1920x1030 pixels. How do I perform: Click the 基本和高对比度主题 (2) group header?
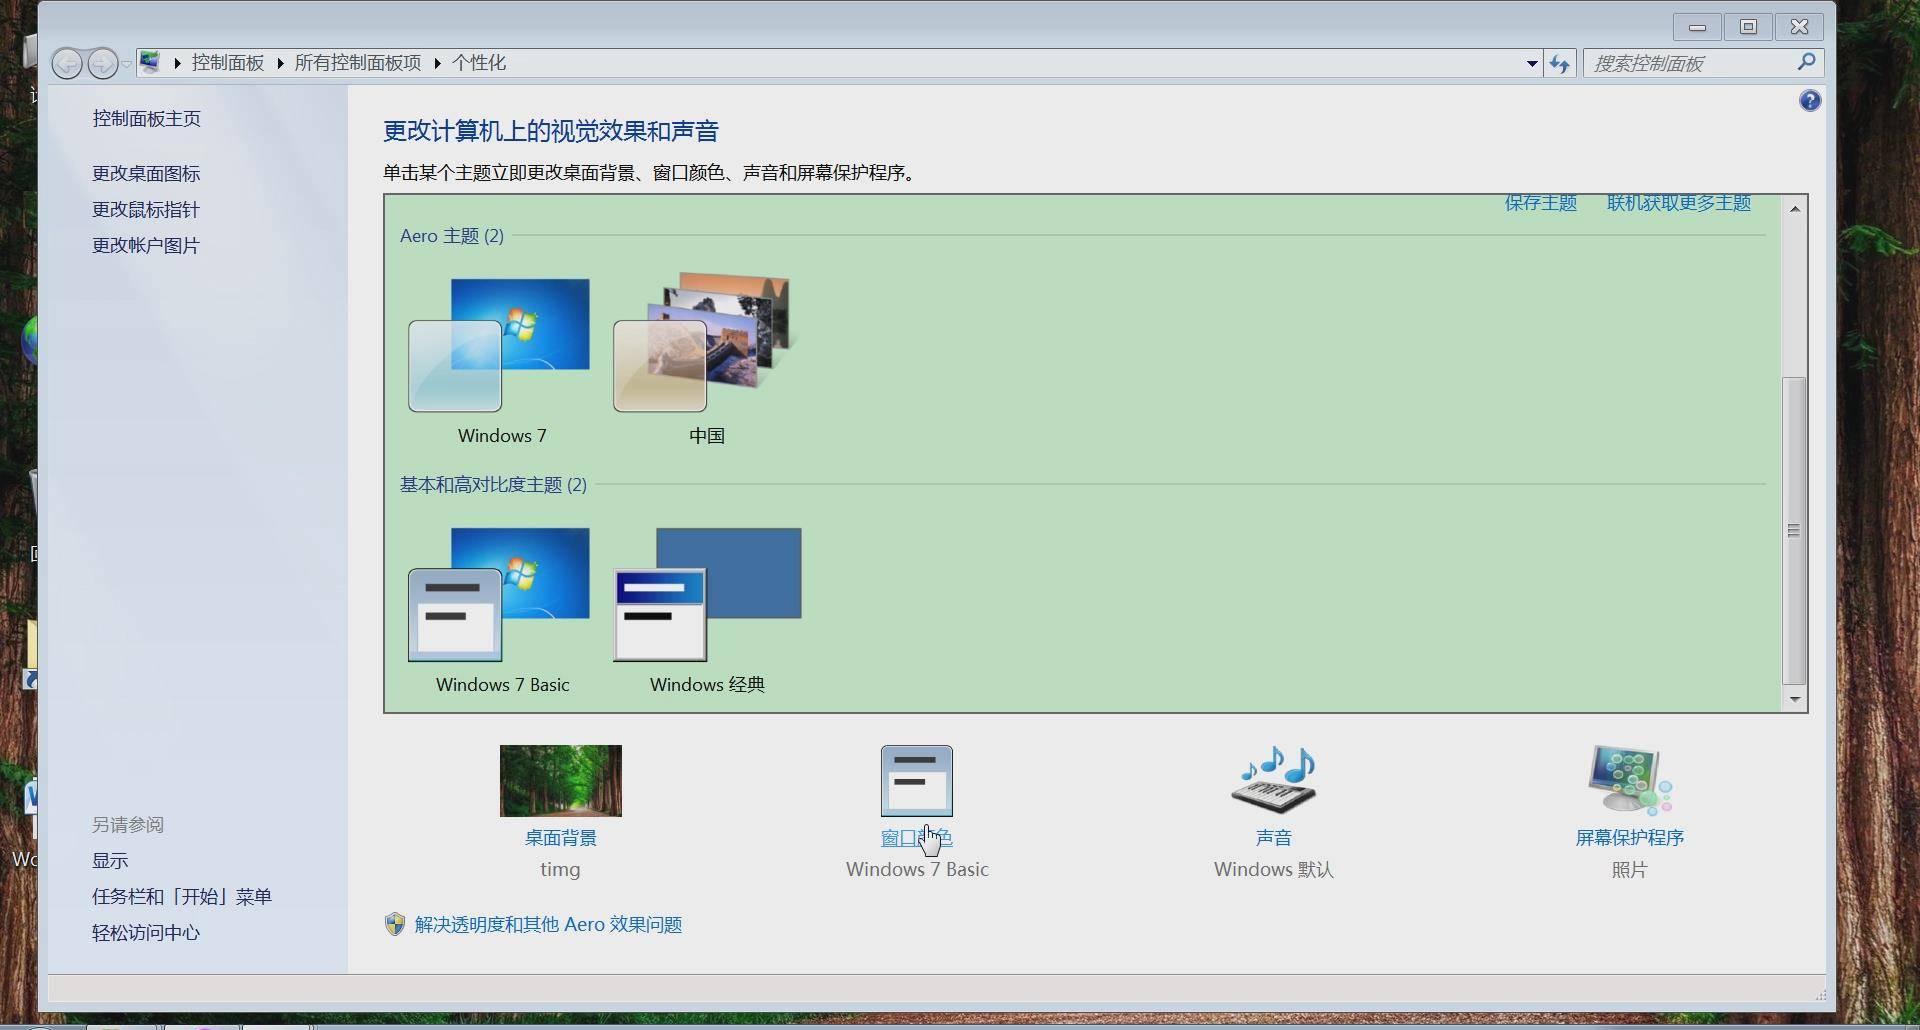click(x=493, y=485)
